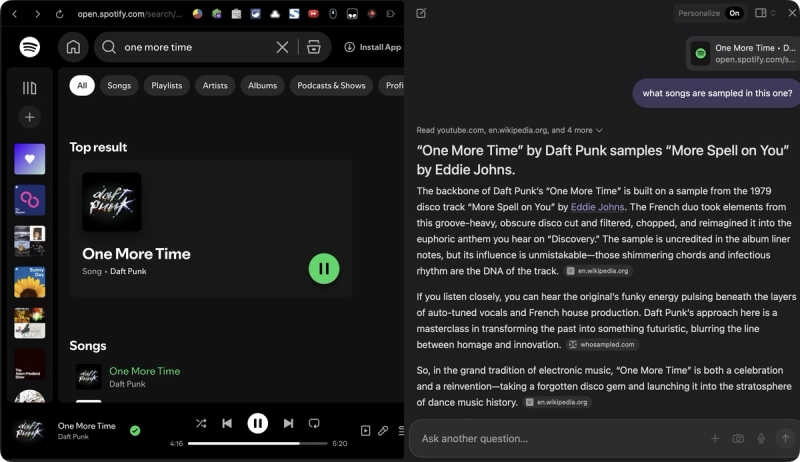Click the top result Daft Punk album art
The image size is (800, 462).
[x=112, y=202]
